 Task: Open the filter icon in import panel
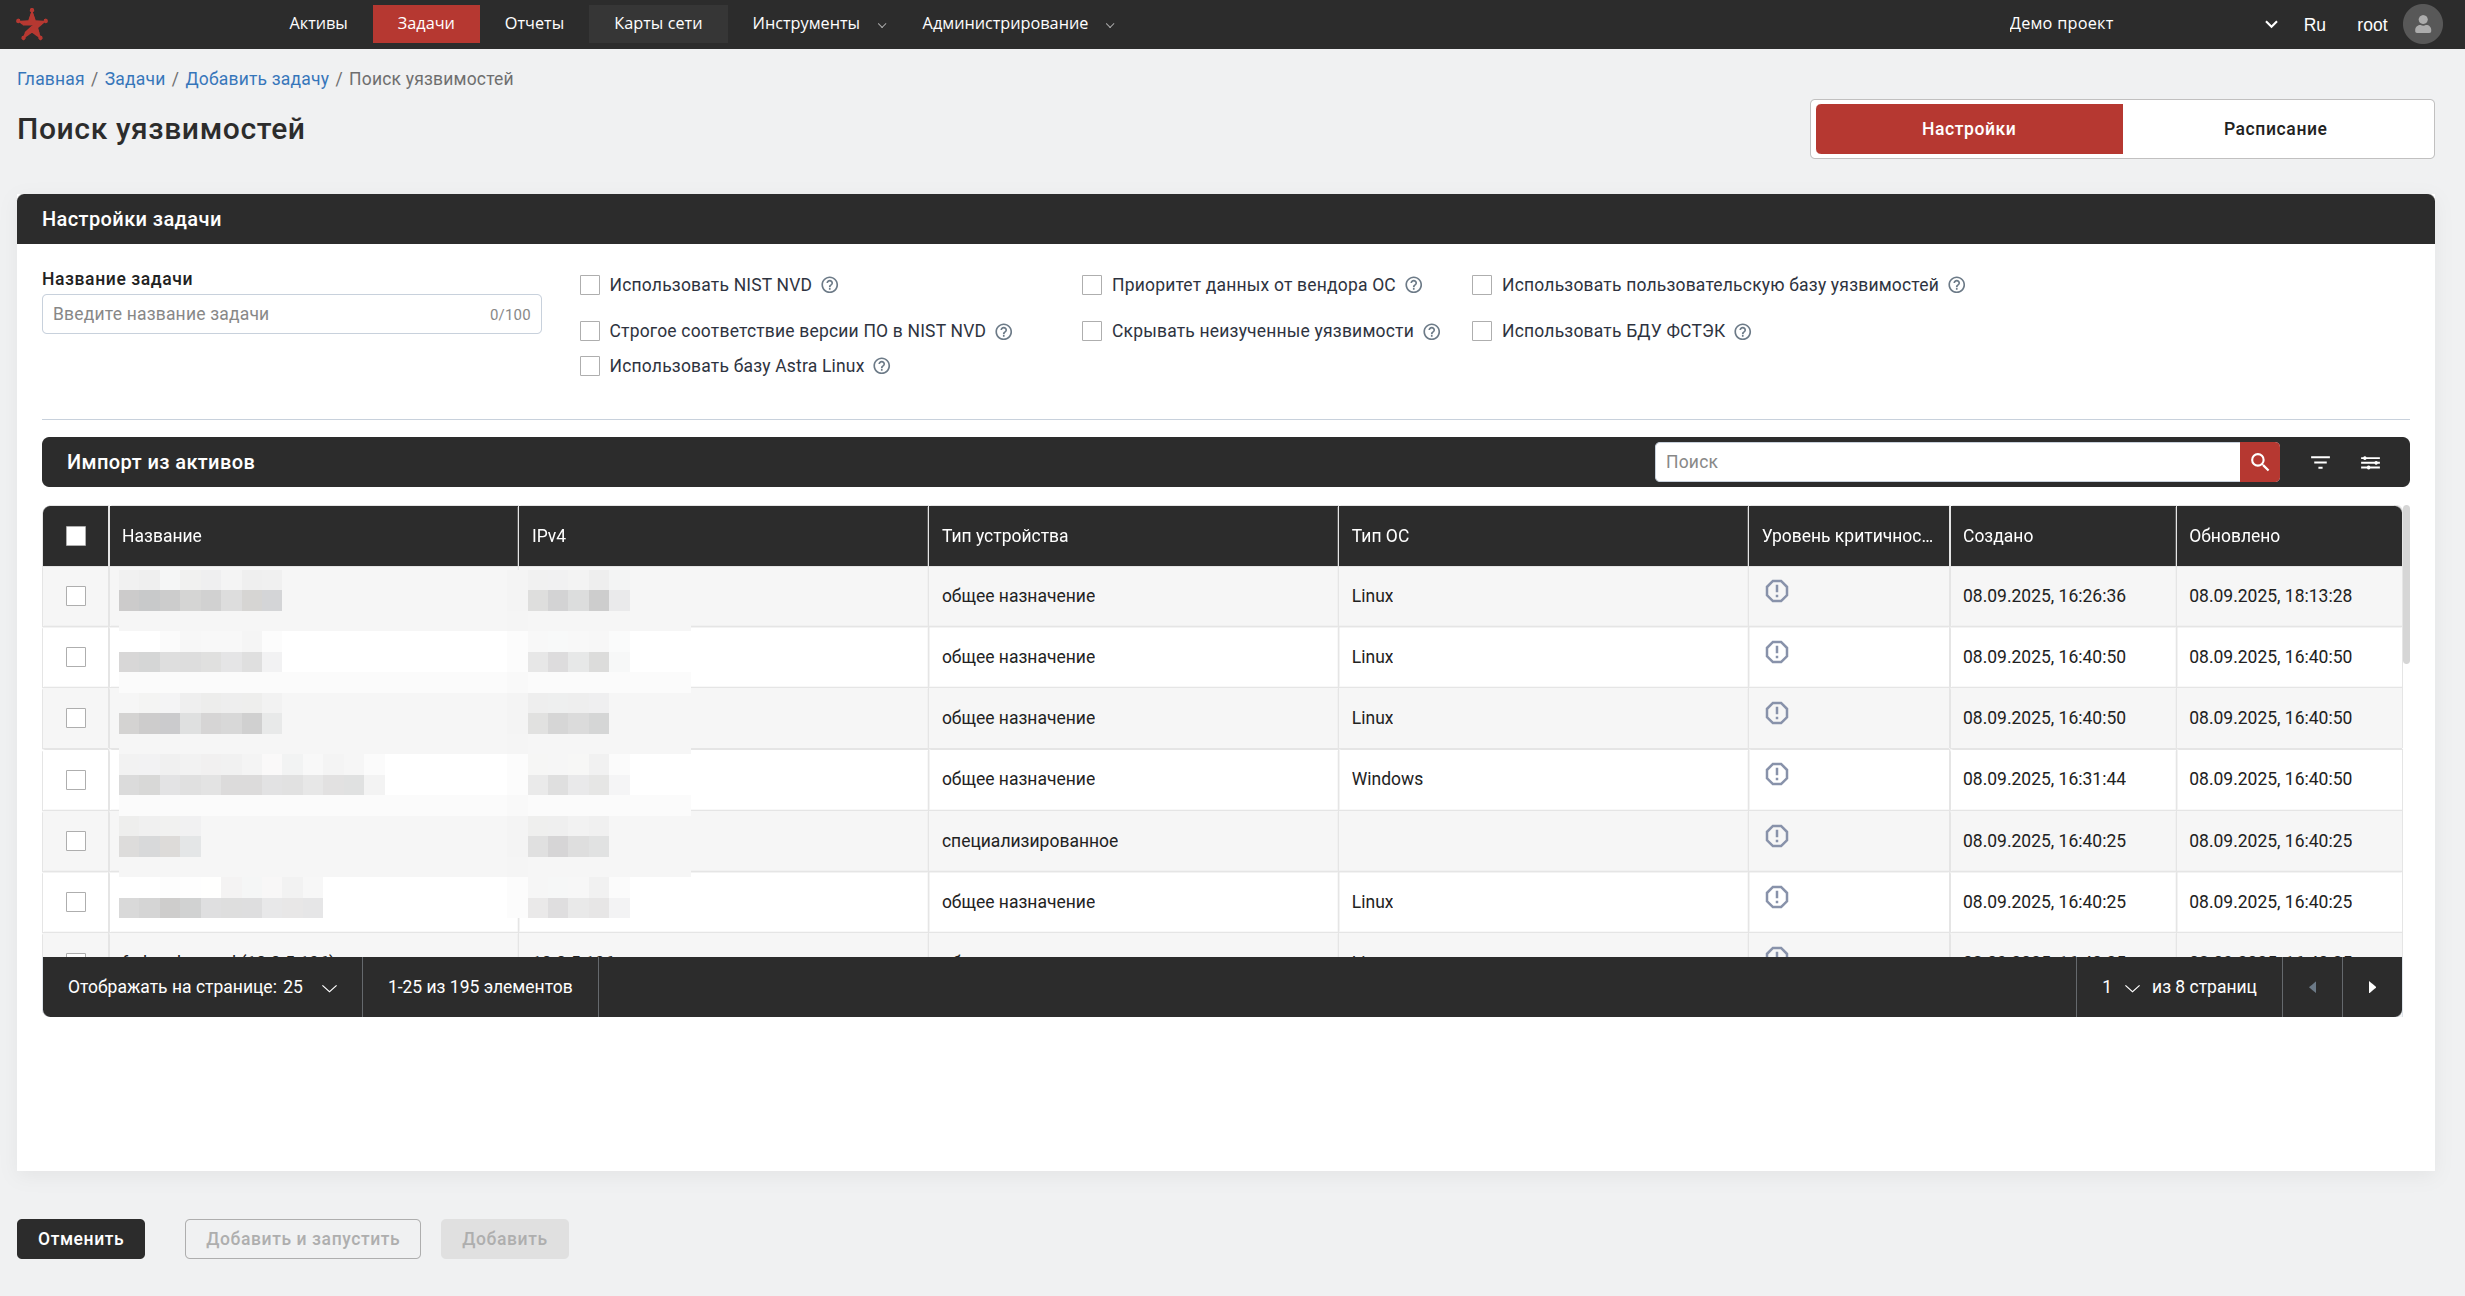click(2320, 462)
